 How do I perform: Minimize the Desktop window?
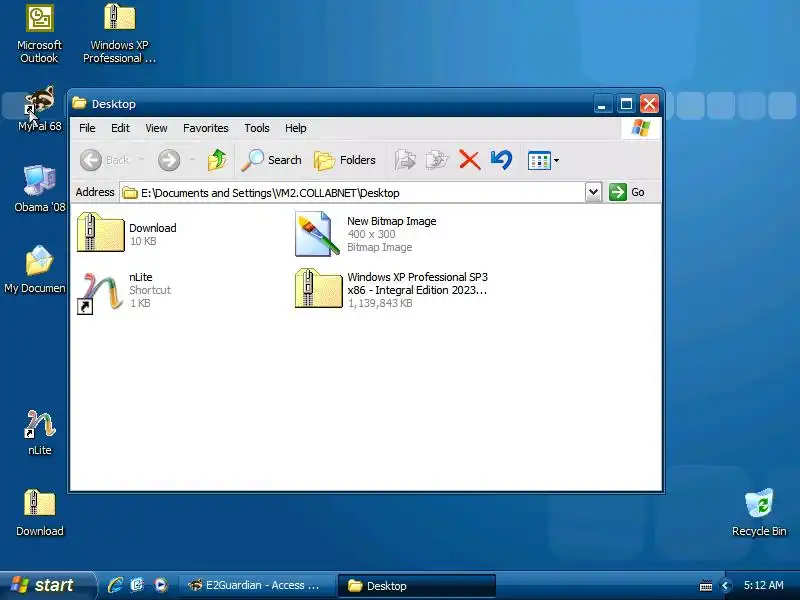point(603,104)
